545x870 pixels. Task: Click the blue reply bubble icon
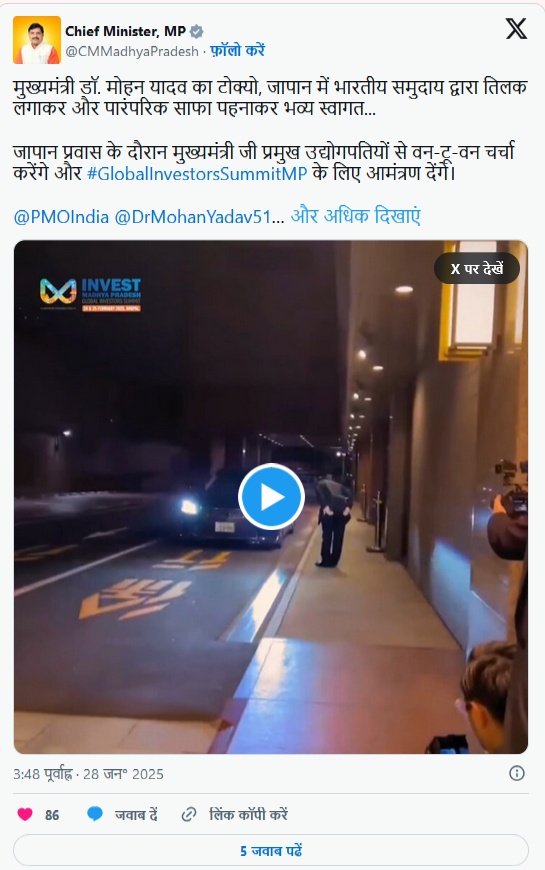pos(95,814)
